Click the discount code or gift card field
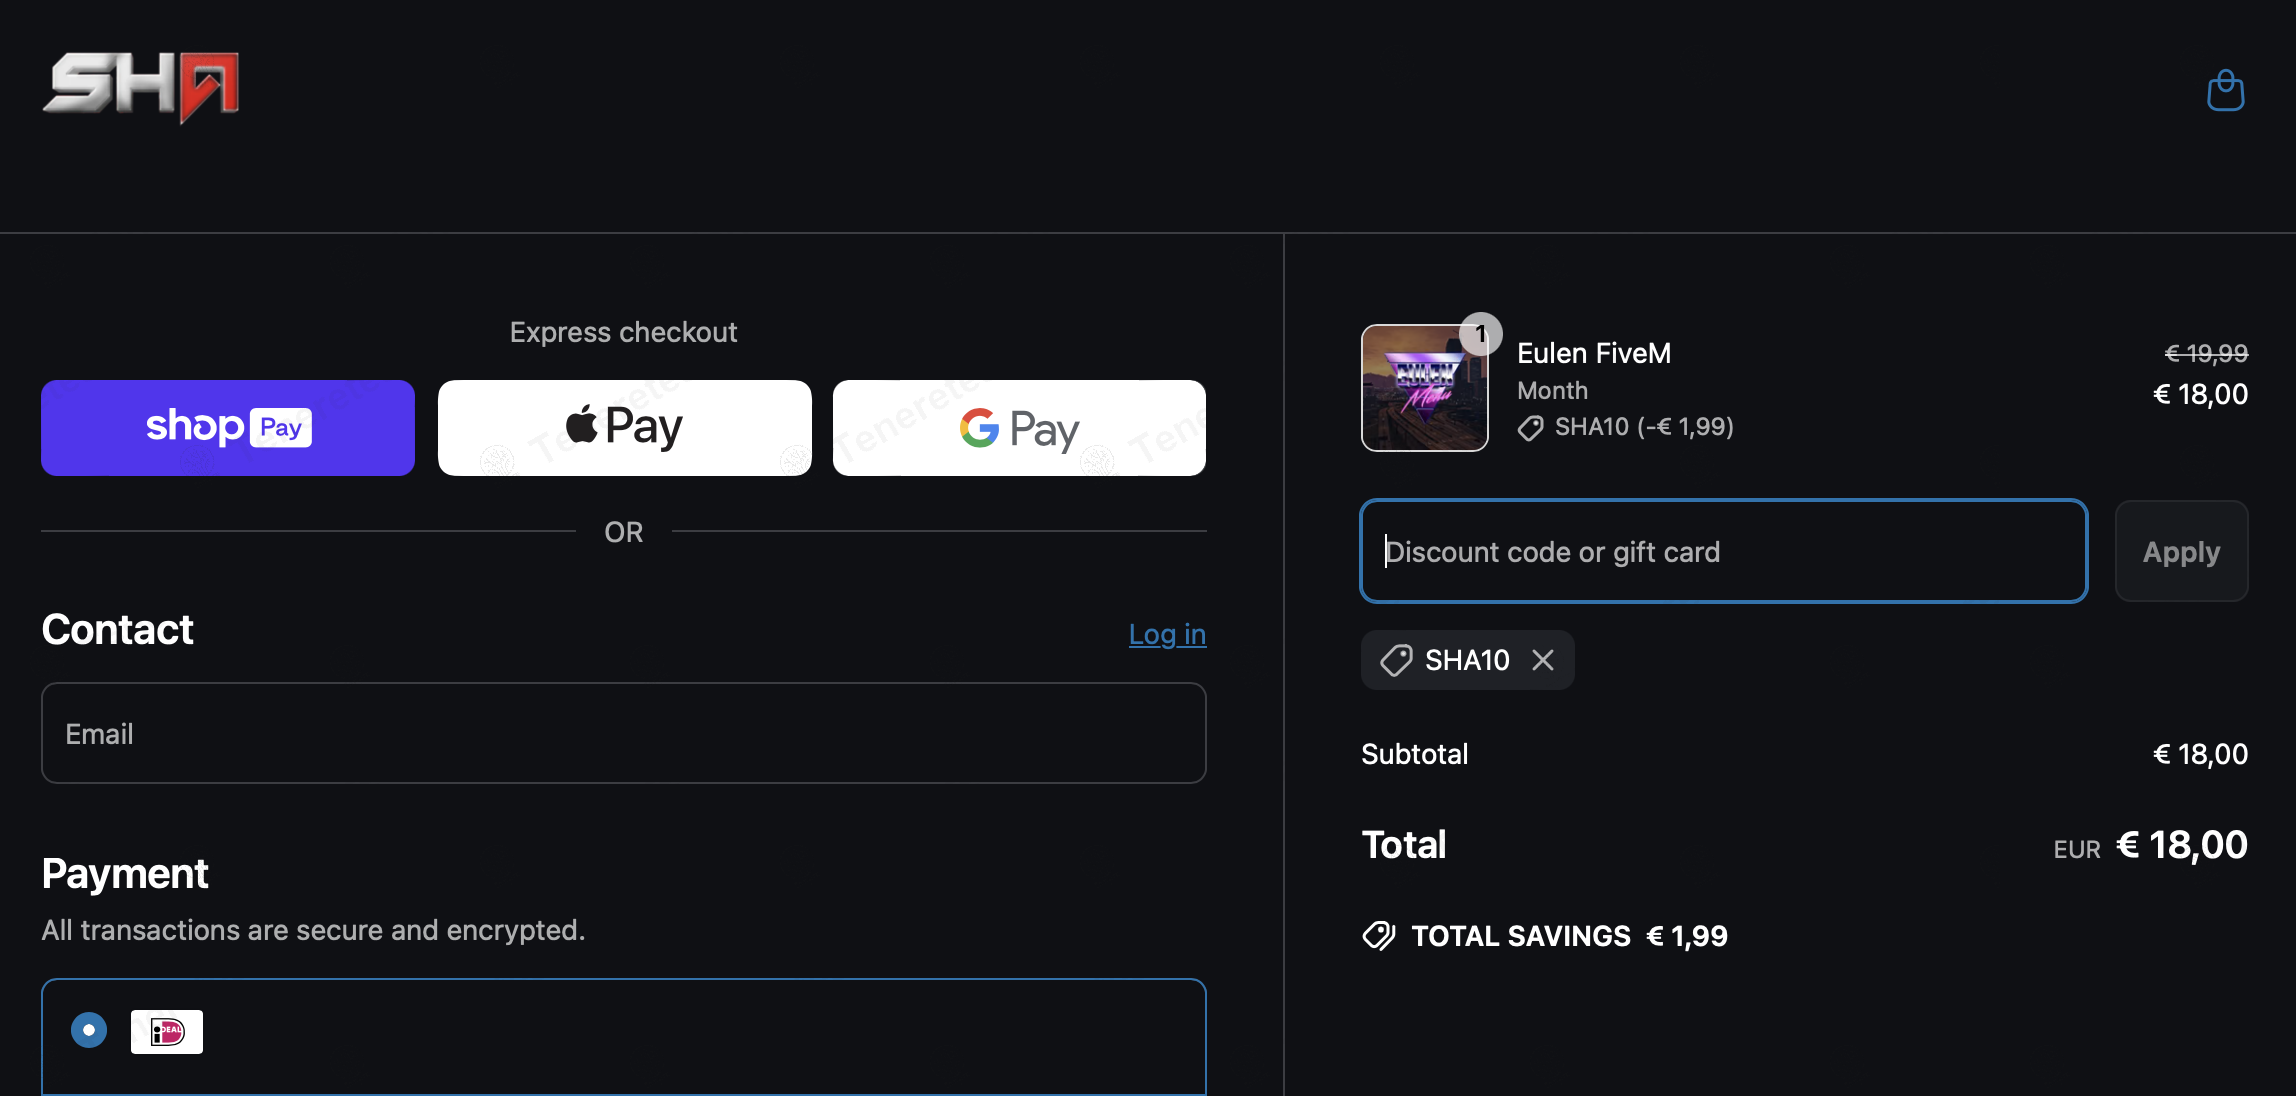 [1723, 551]
